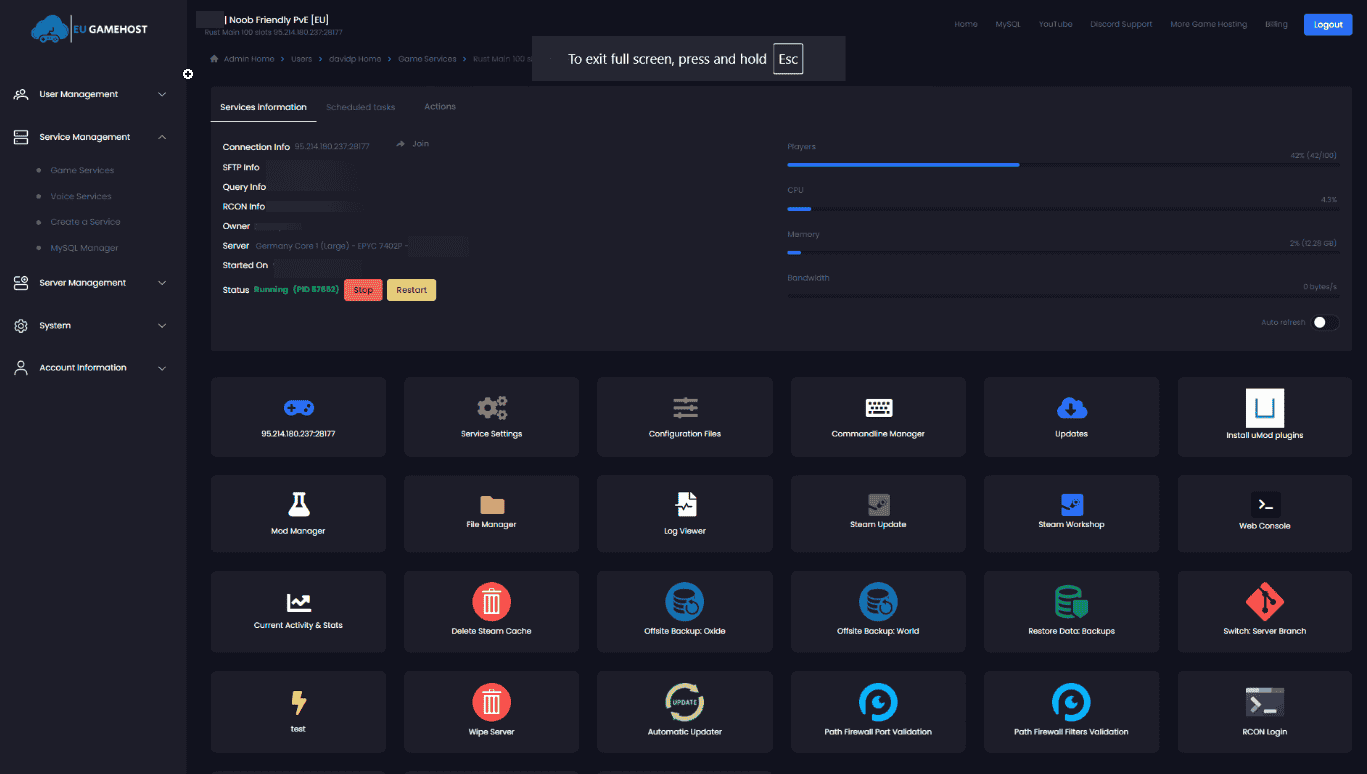The width and height of the screenshot is (1367, 774).
Task: Click Delete Steam Cache trash icon
Action: point(492,602)
